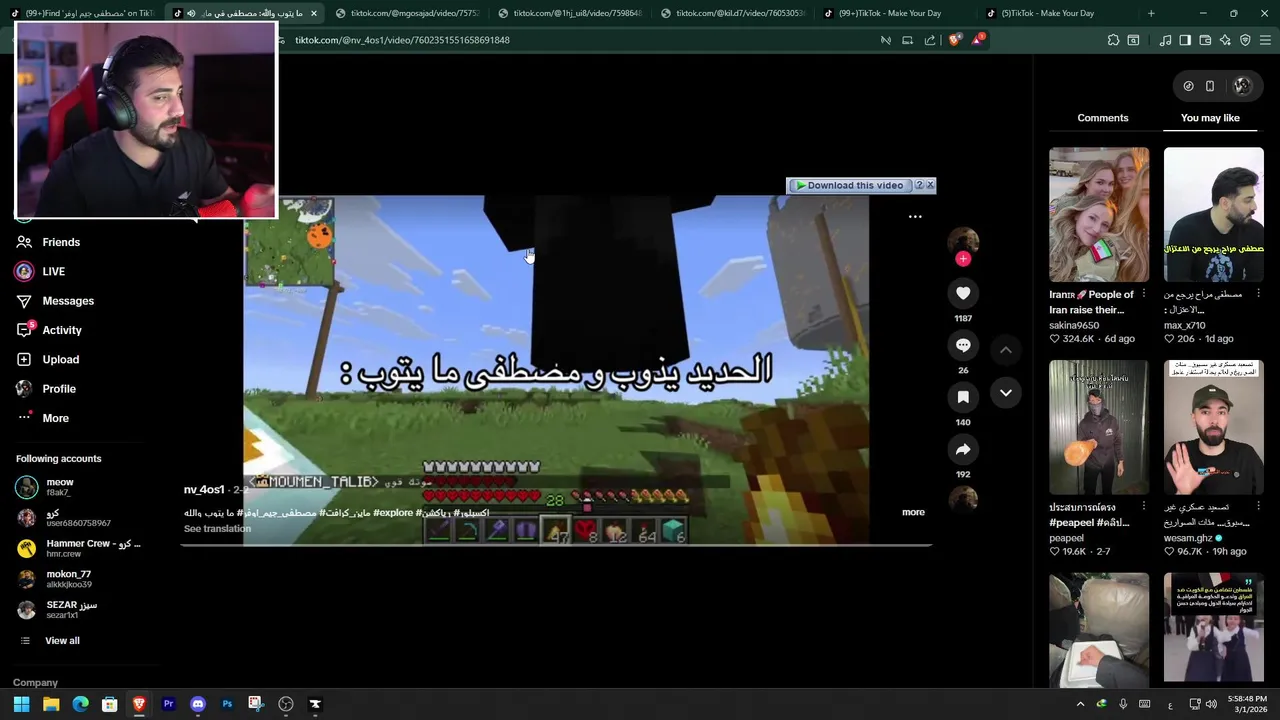Click See translation under the caption
This screenshot has height=720, width=1280.
[x=217, y=529]
